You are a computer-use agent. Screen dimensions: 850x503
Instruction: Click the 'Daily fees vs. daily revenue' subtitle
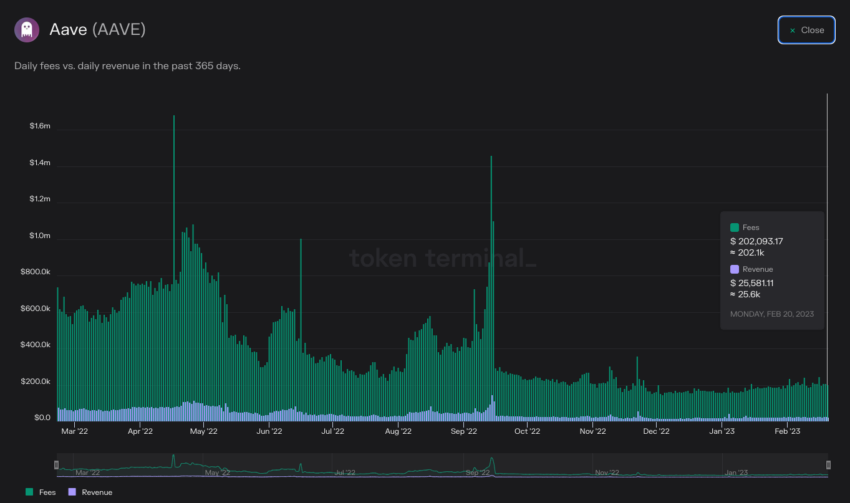tap(127, 66)
